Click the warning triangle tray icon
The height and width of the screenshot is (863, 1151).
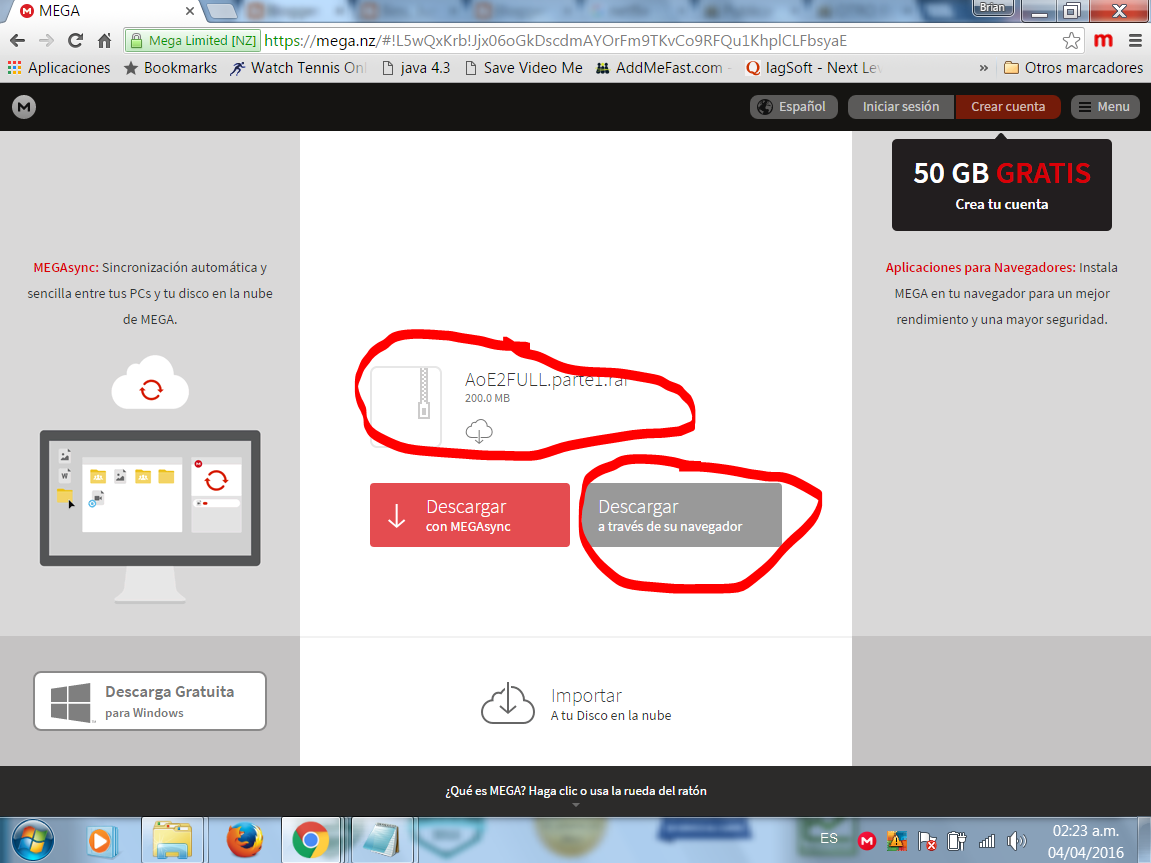tap(896, 841)
